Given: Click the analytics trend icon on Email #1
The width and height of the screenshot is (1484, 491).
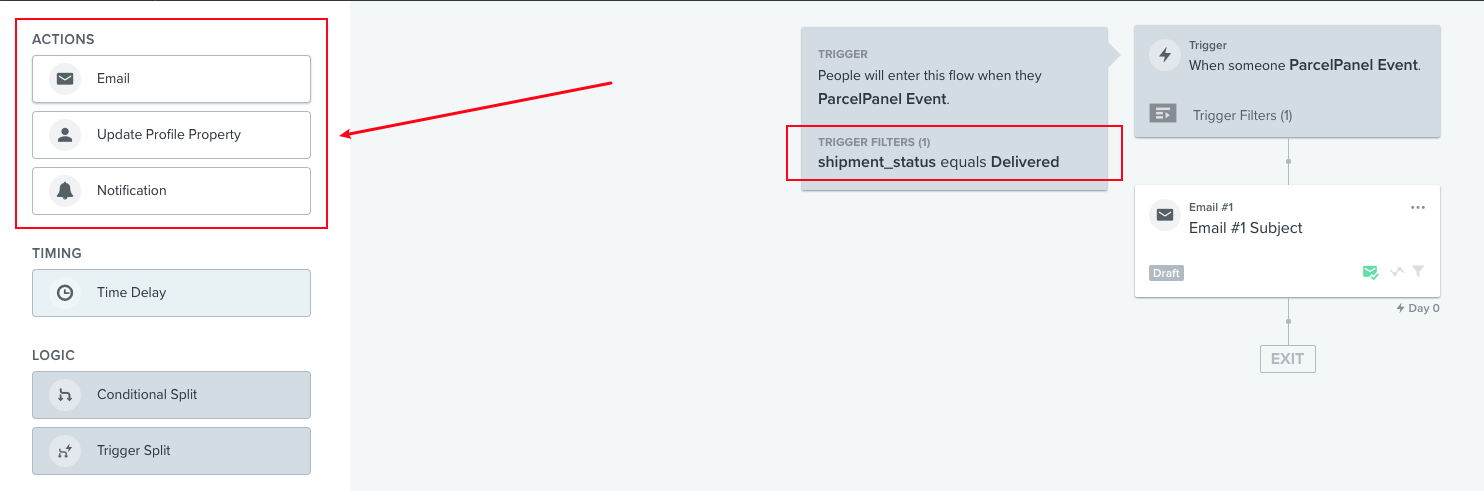Looking at the screenshot, I should [1397, 271].
